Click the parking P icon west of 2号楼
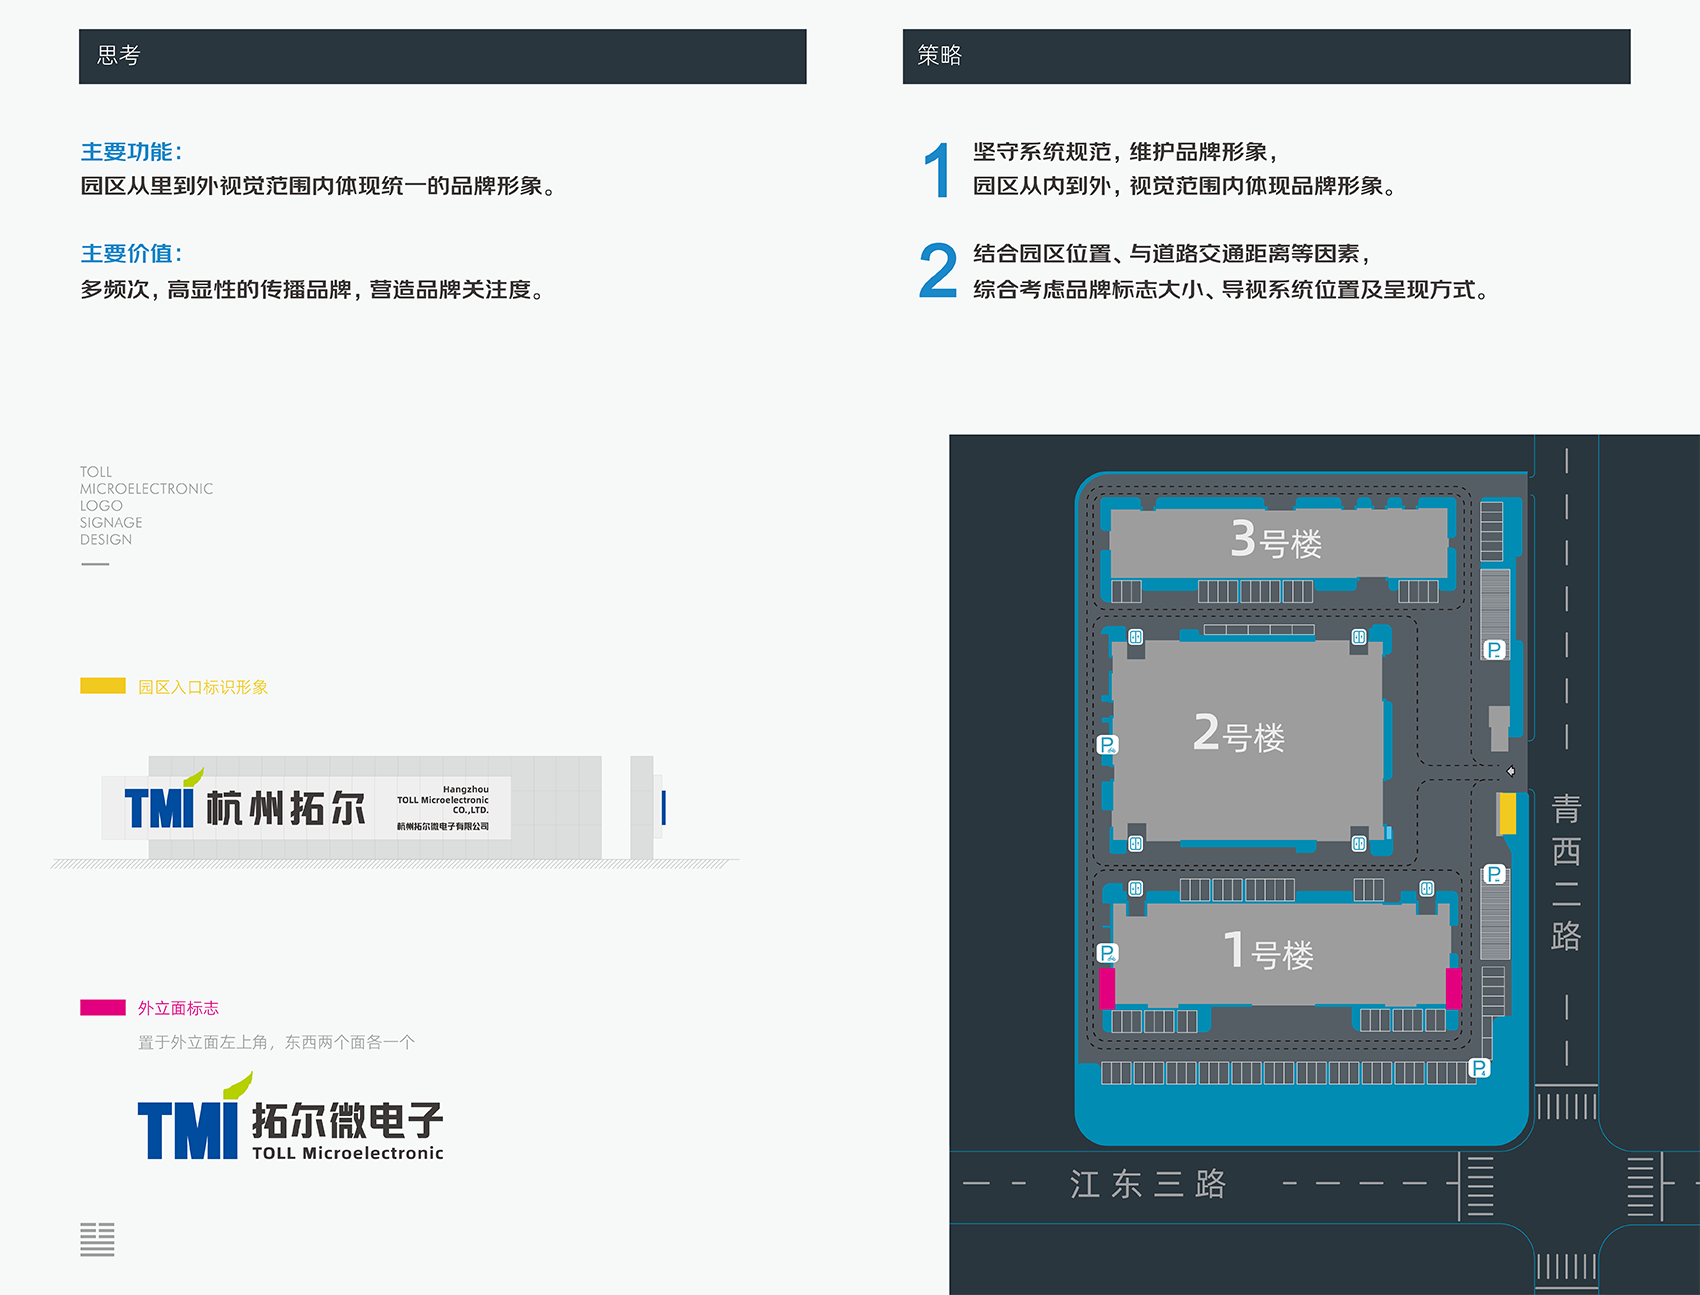The width and height of the screenshot is (1700, 1295). pos(1107,745)
